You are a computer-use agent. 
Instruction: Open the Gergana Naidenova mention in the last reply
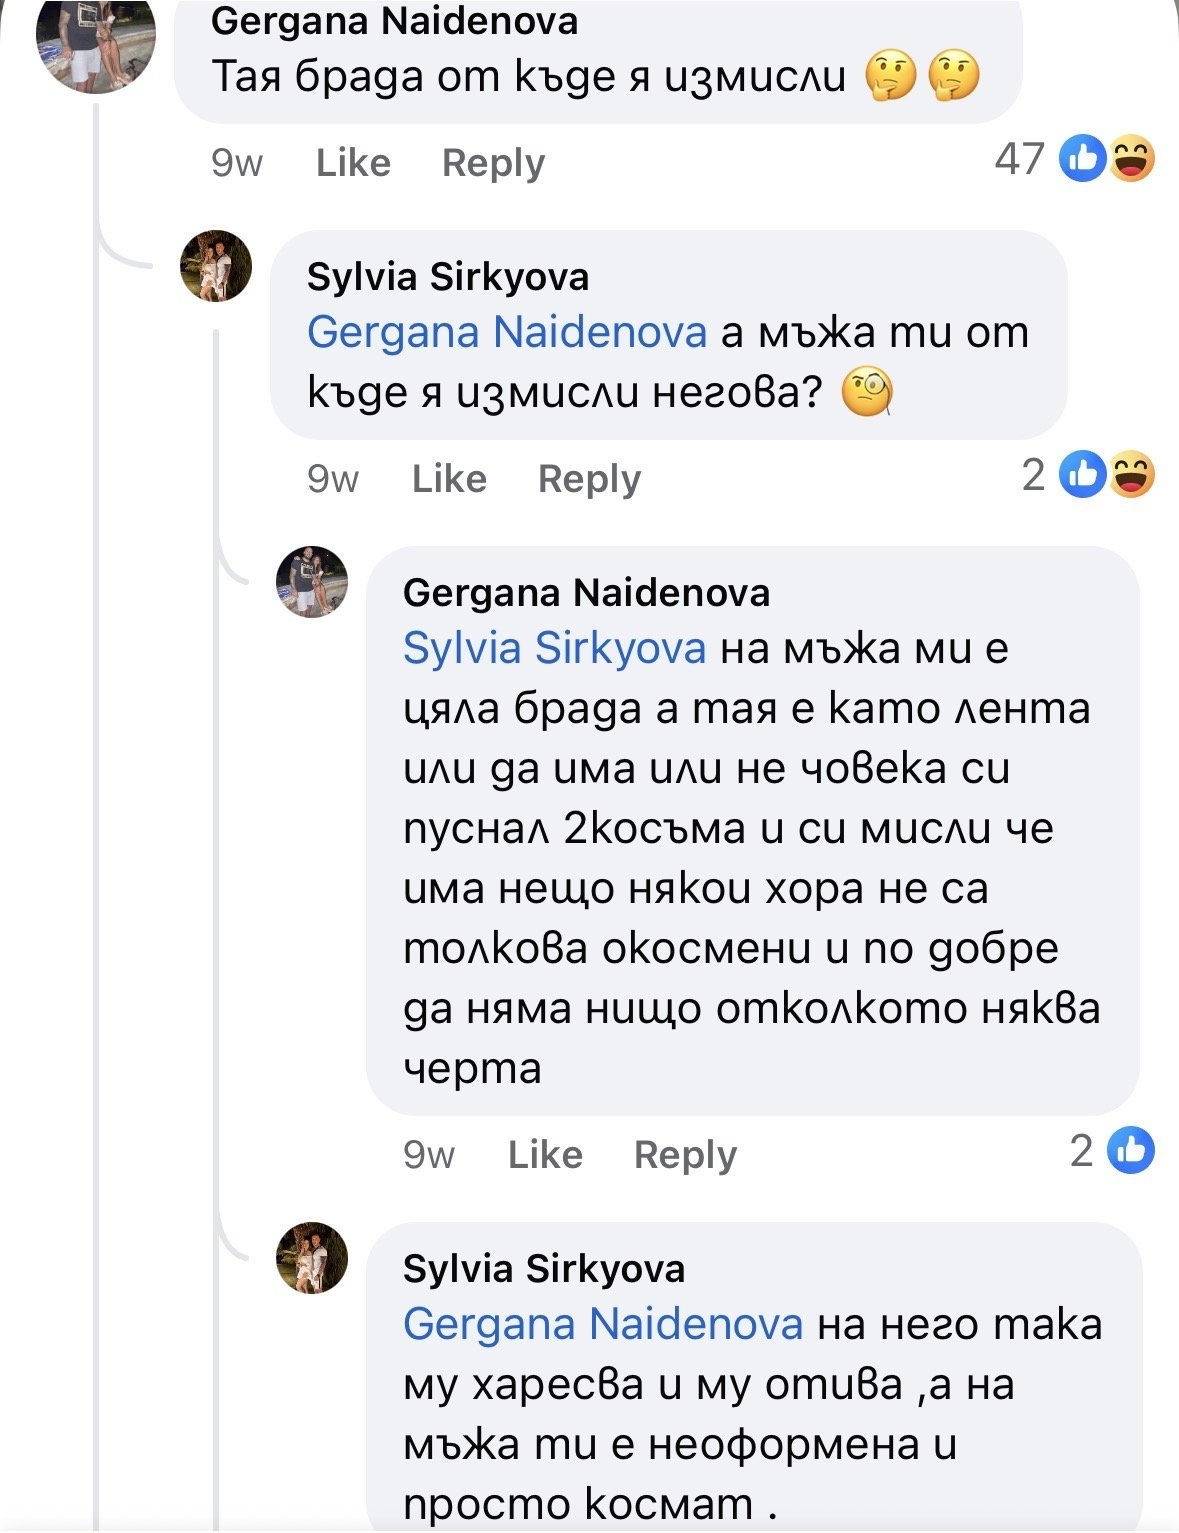pyautogui.click(x=603, y=1324)
